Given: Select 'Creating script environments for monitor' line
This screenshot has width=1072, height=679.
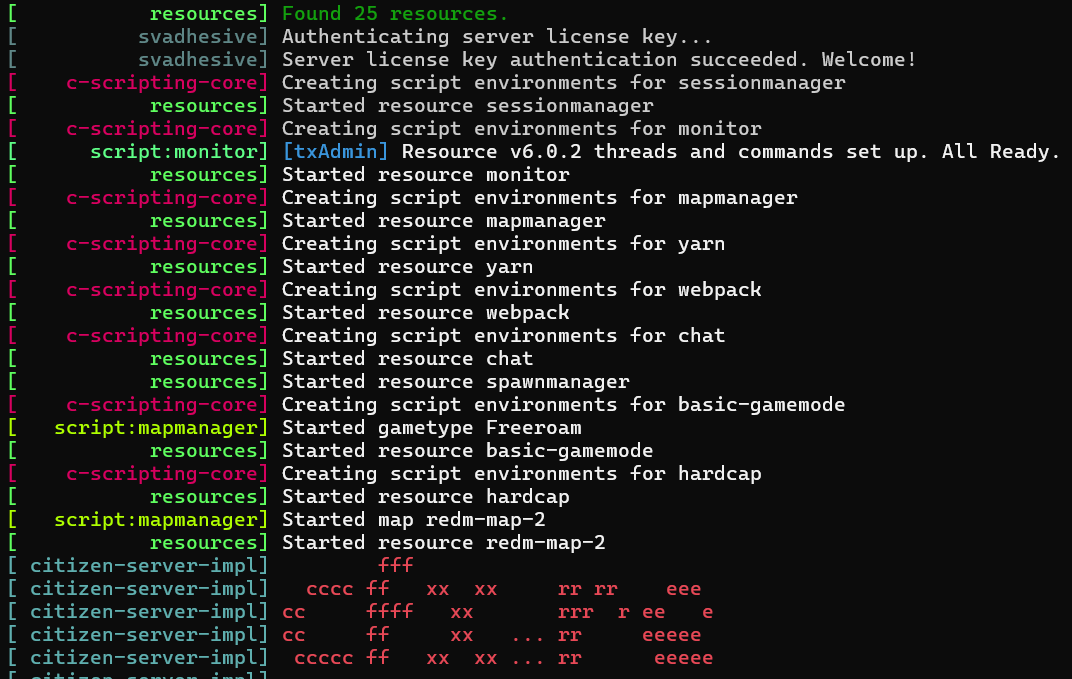Looking at the screenshot, I should click(522, 129).
